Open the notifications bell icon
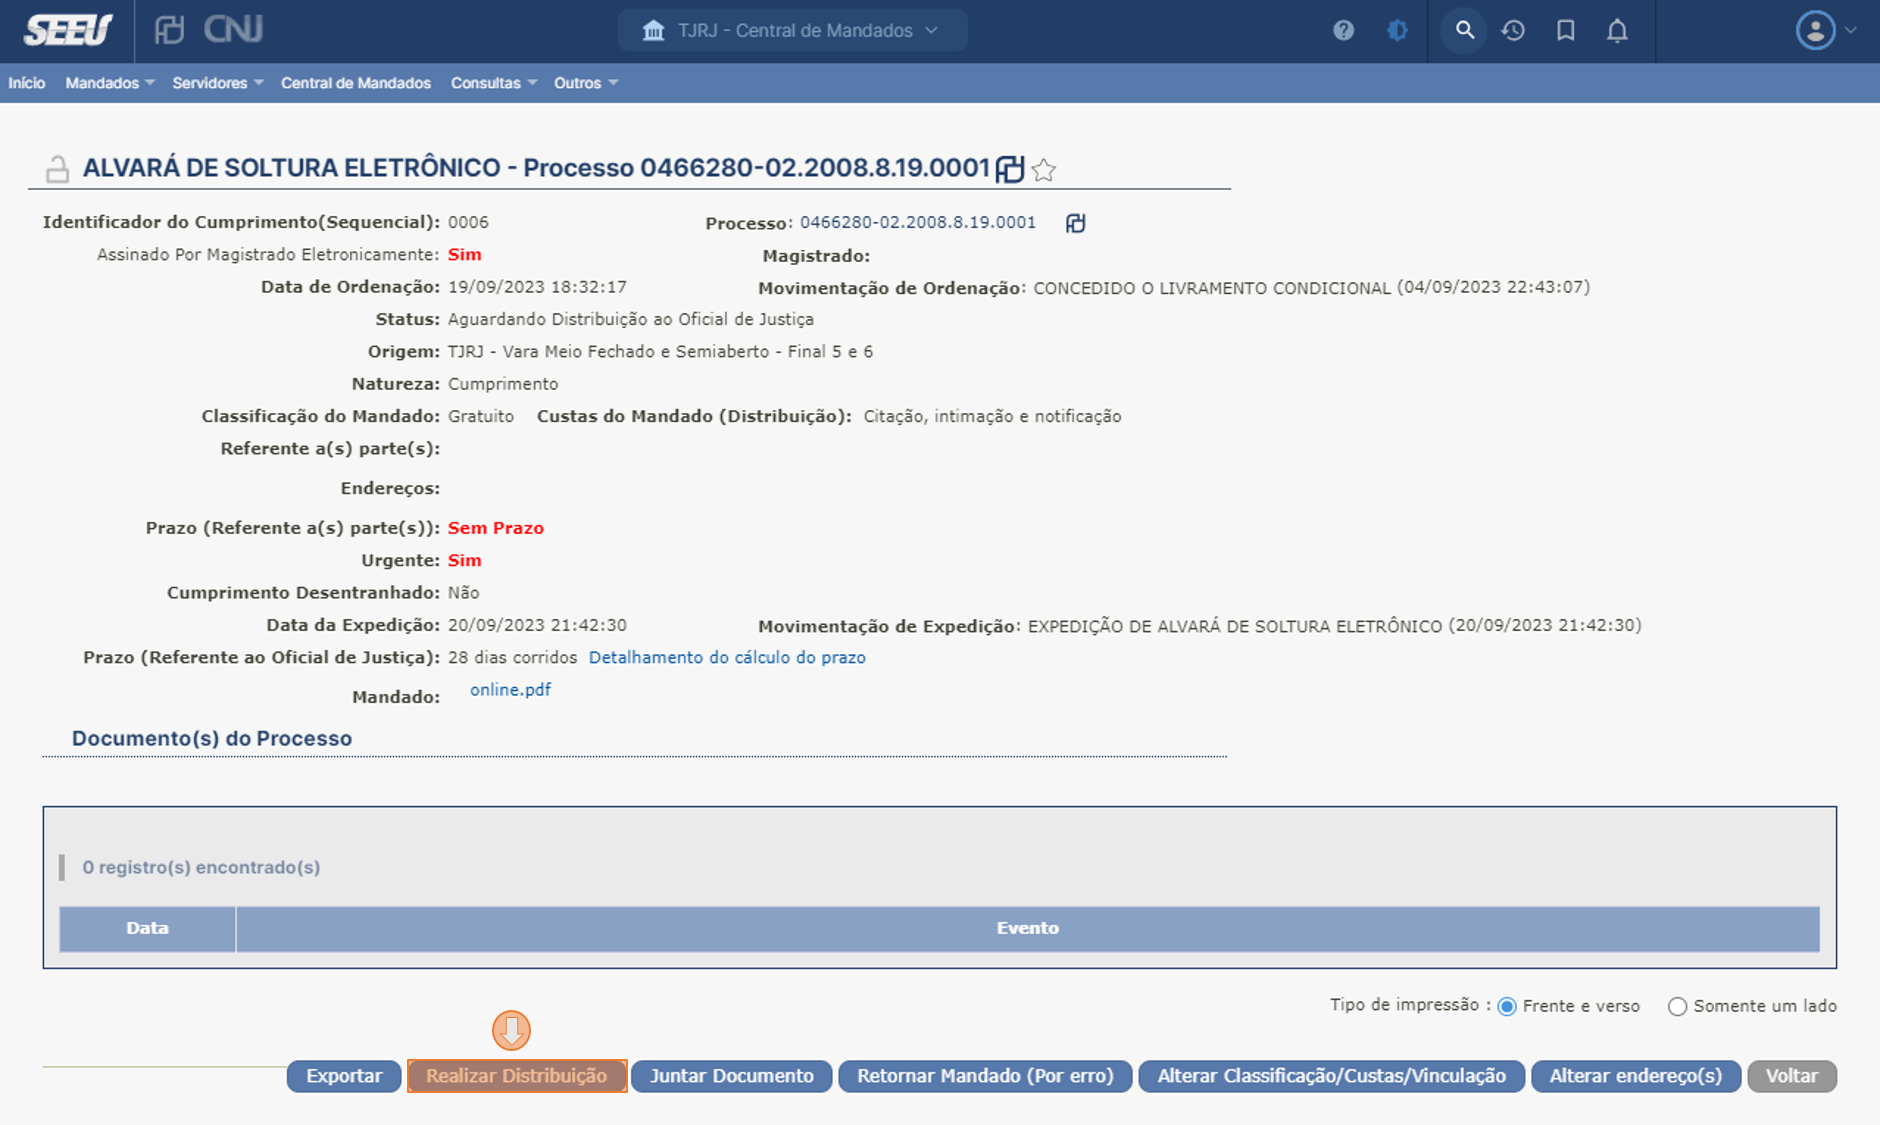The height and width of the screenshot is (1125, 1880). click(x=1617, y=30)
